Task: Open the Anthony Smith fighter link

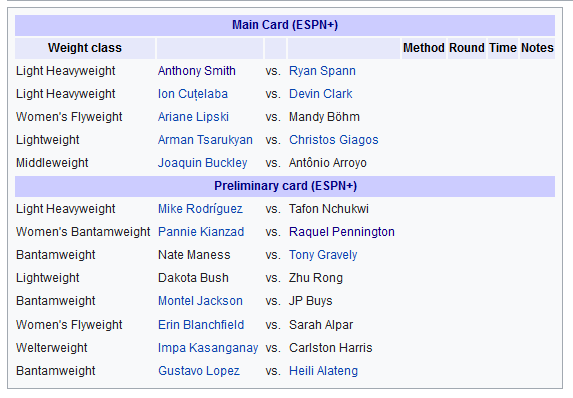Action: tap(197, 71)
